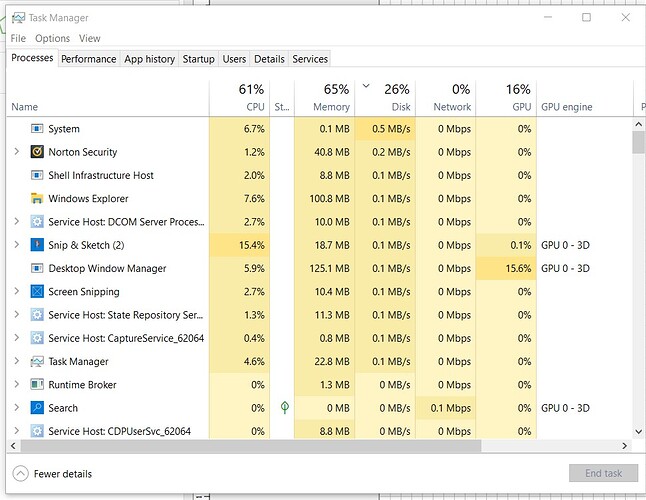Click the vertical scrollbar thumb
This screenshot has width=646, height=500.
pyautogui.click(x=639, y=142)
